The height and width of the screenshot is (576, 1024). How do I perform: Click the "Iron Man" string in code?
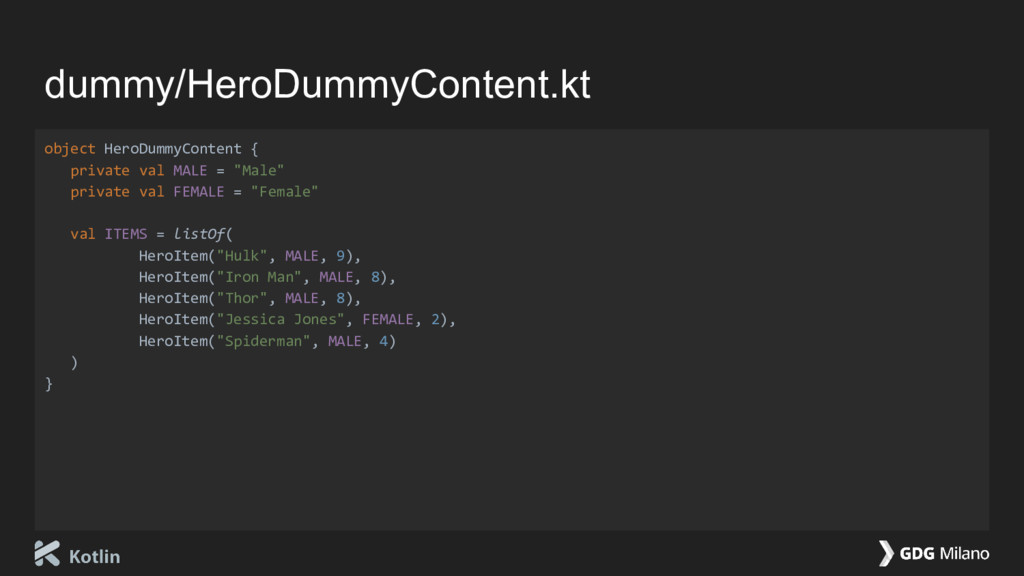[259, 277]
